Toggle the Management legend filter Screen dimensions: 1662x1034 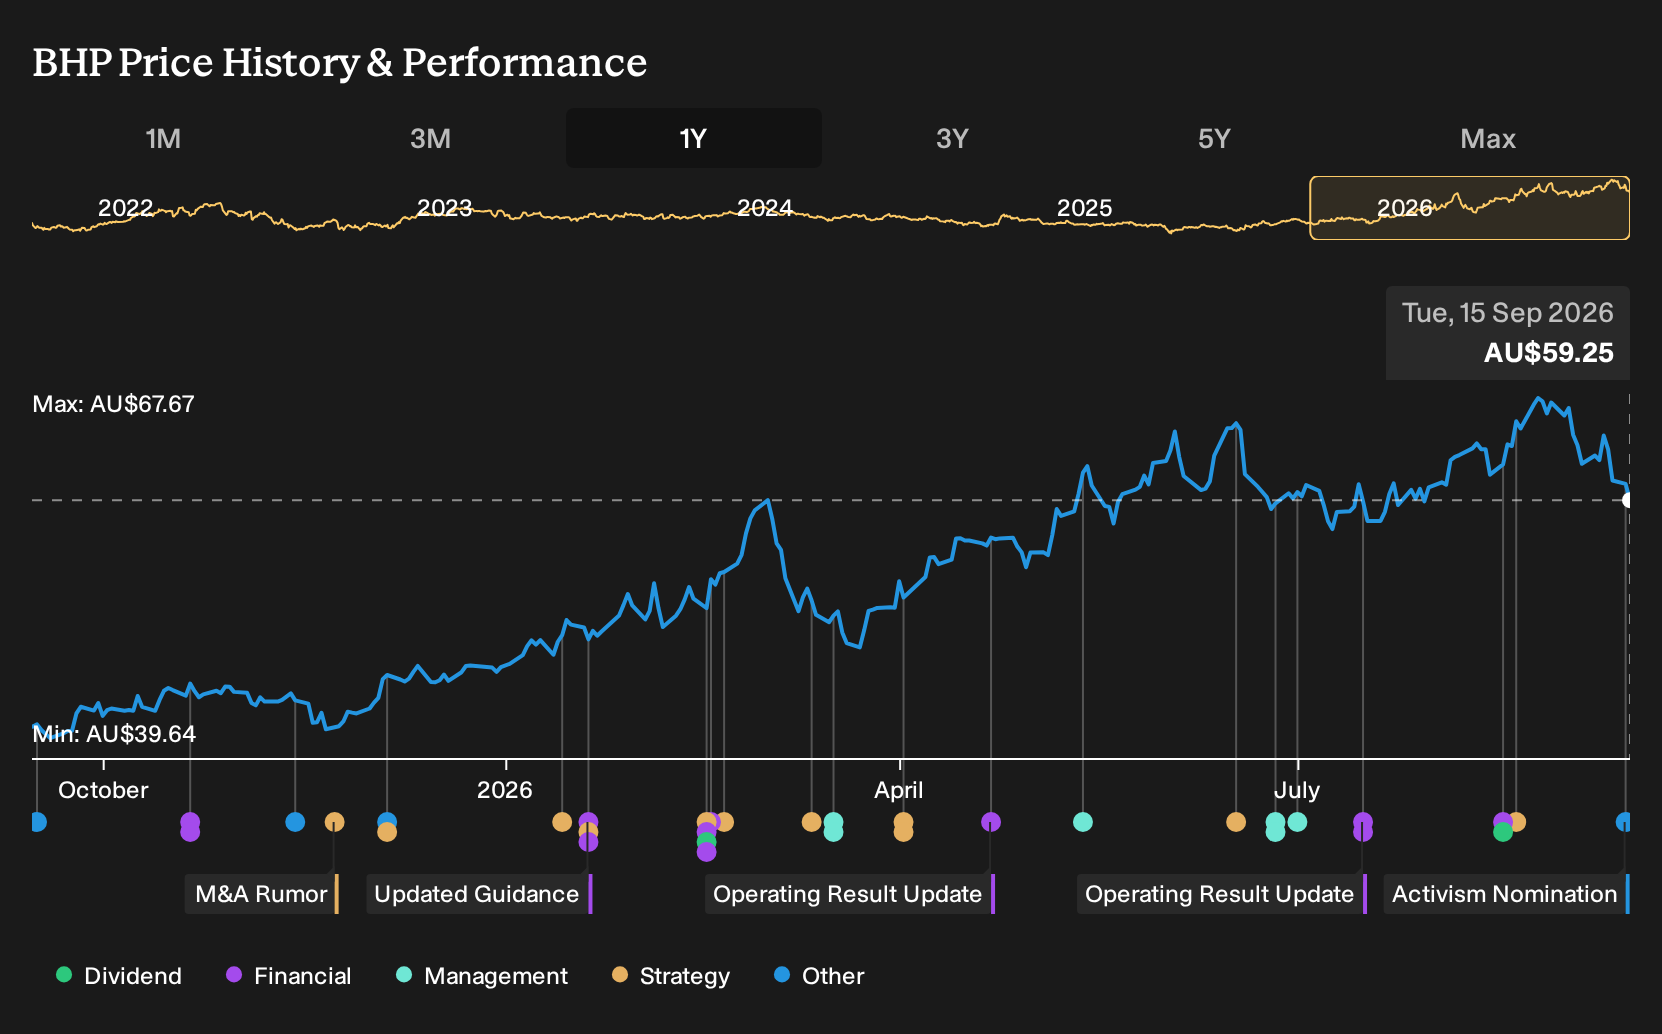482,976
